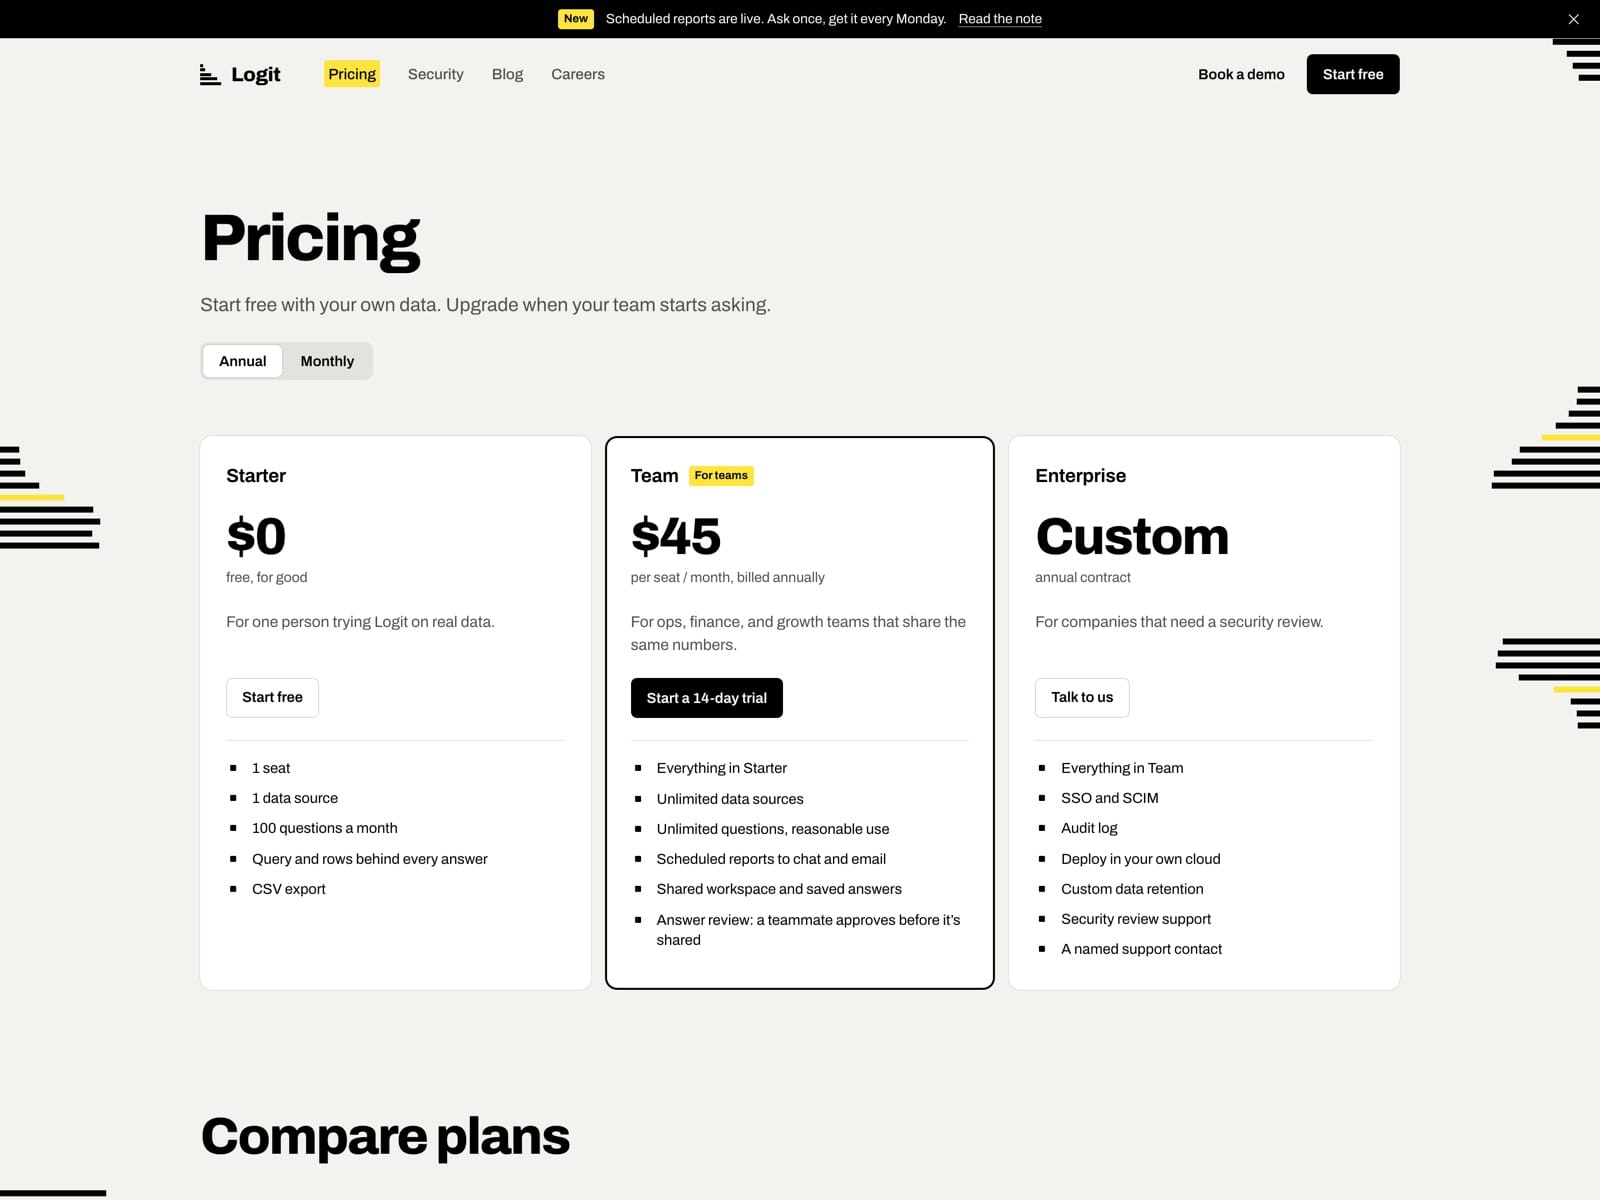Choose Start free on the Starter plan
Screen dimensions: 1600x1200
(272, 698)
